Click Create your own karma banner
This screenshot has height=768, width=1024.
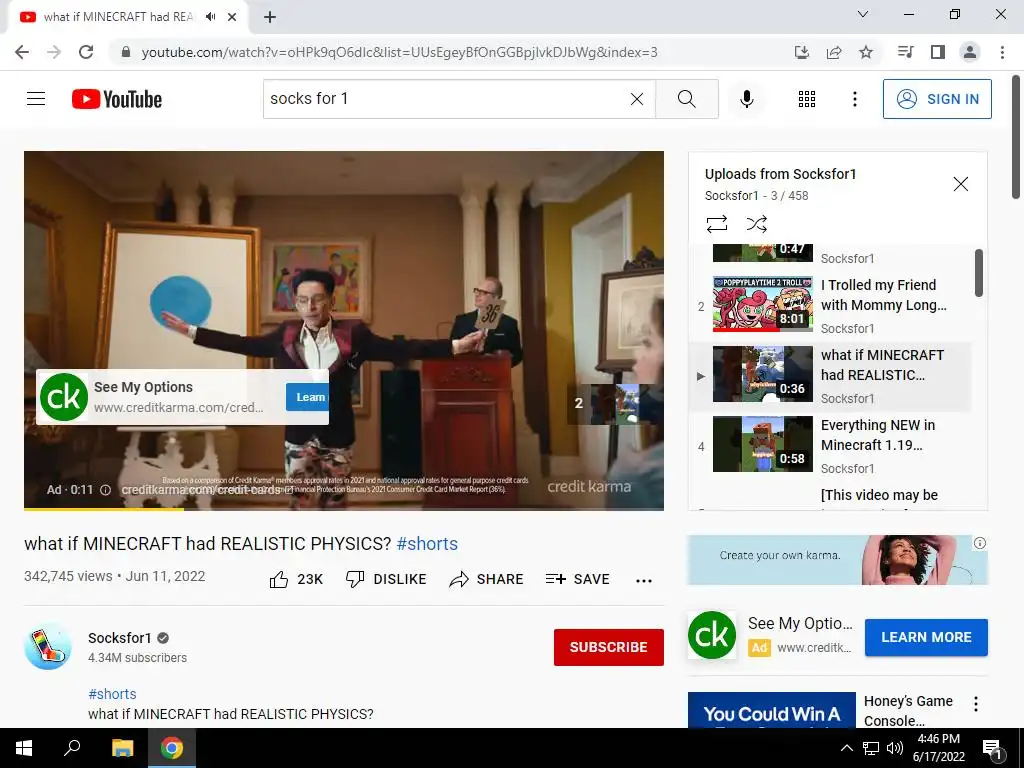coord(837,560)
